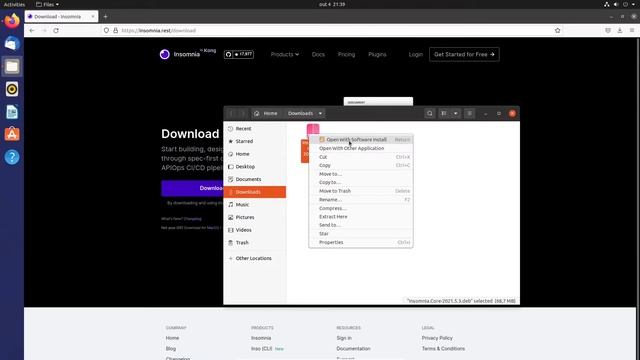Choose Open With Software Install

[361, 140]
